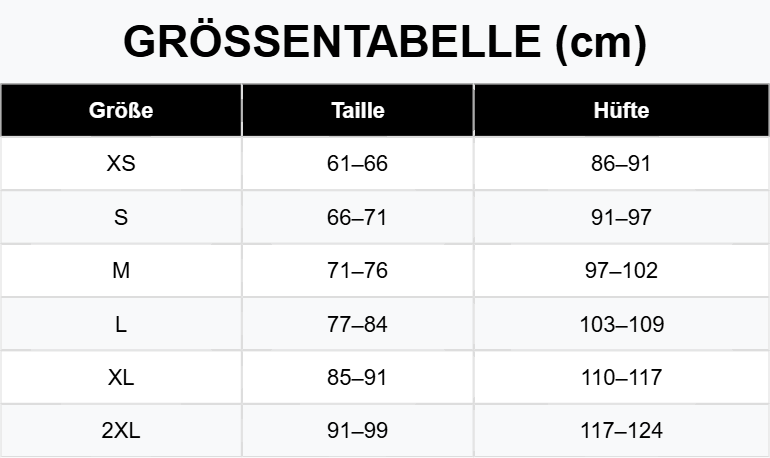Choose the L size row label
This screenshot has width=770, height=458.
(x=121, y=324)
